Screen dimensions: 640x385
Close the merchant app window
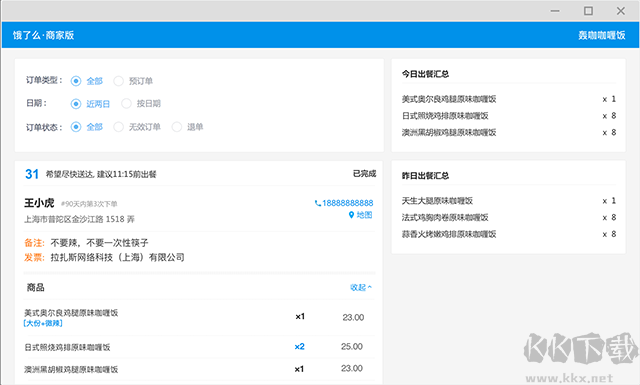click(621, 11)
